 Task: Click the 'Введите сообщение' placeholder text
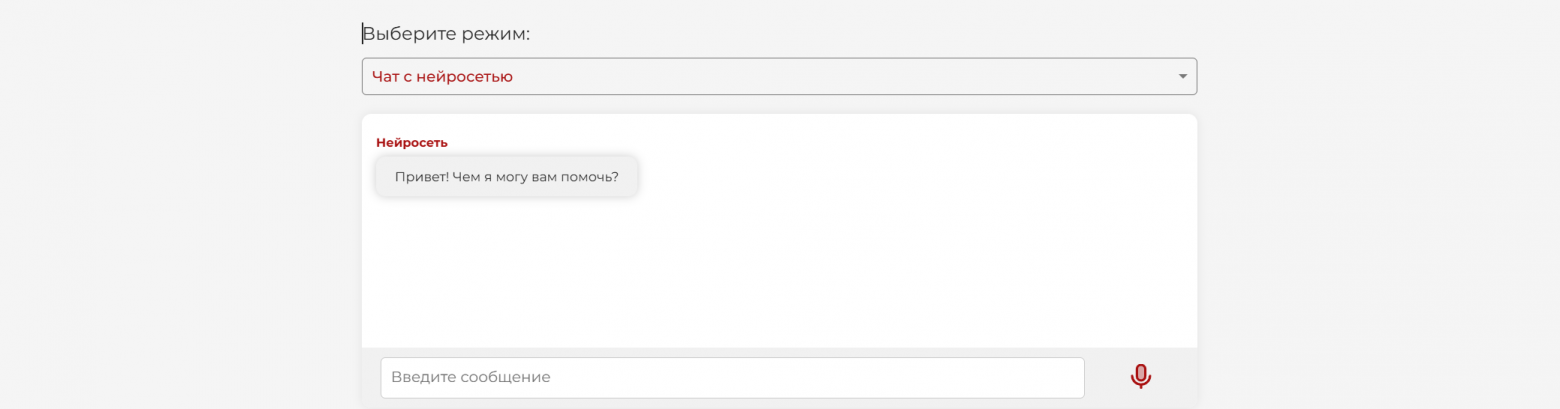tap(470, 377)
